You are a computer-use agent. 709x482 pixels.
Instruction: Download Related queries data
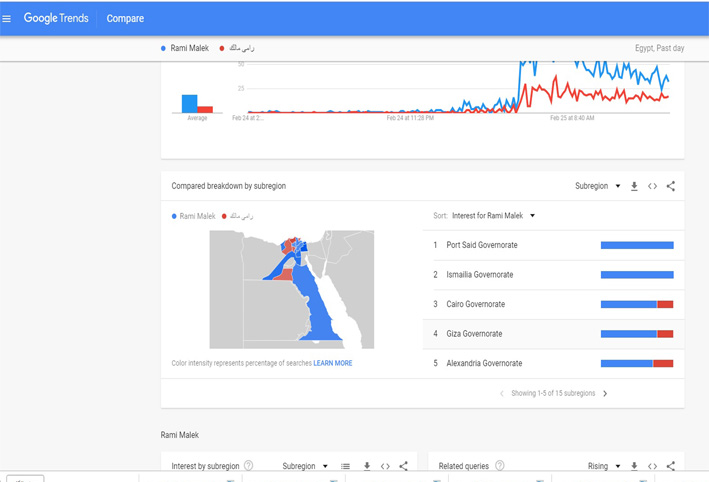coord(634,466)
